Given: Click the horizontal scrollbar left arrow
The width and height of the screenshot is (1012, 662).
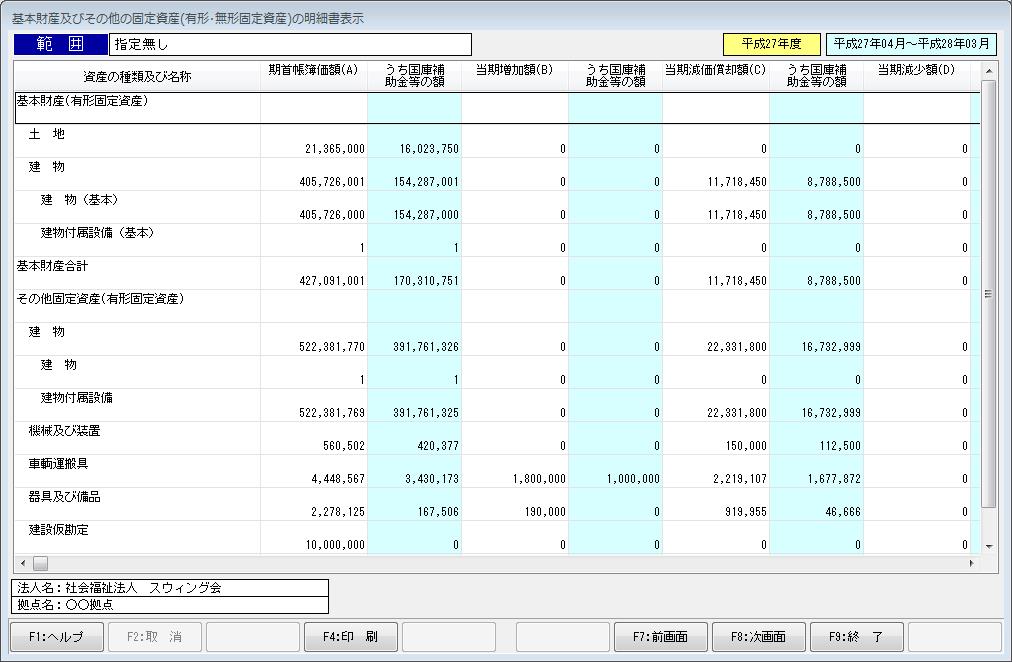Looking at the screenshot, I should point(22,564).
